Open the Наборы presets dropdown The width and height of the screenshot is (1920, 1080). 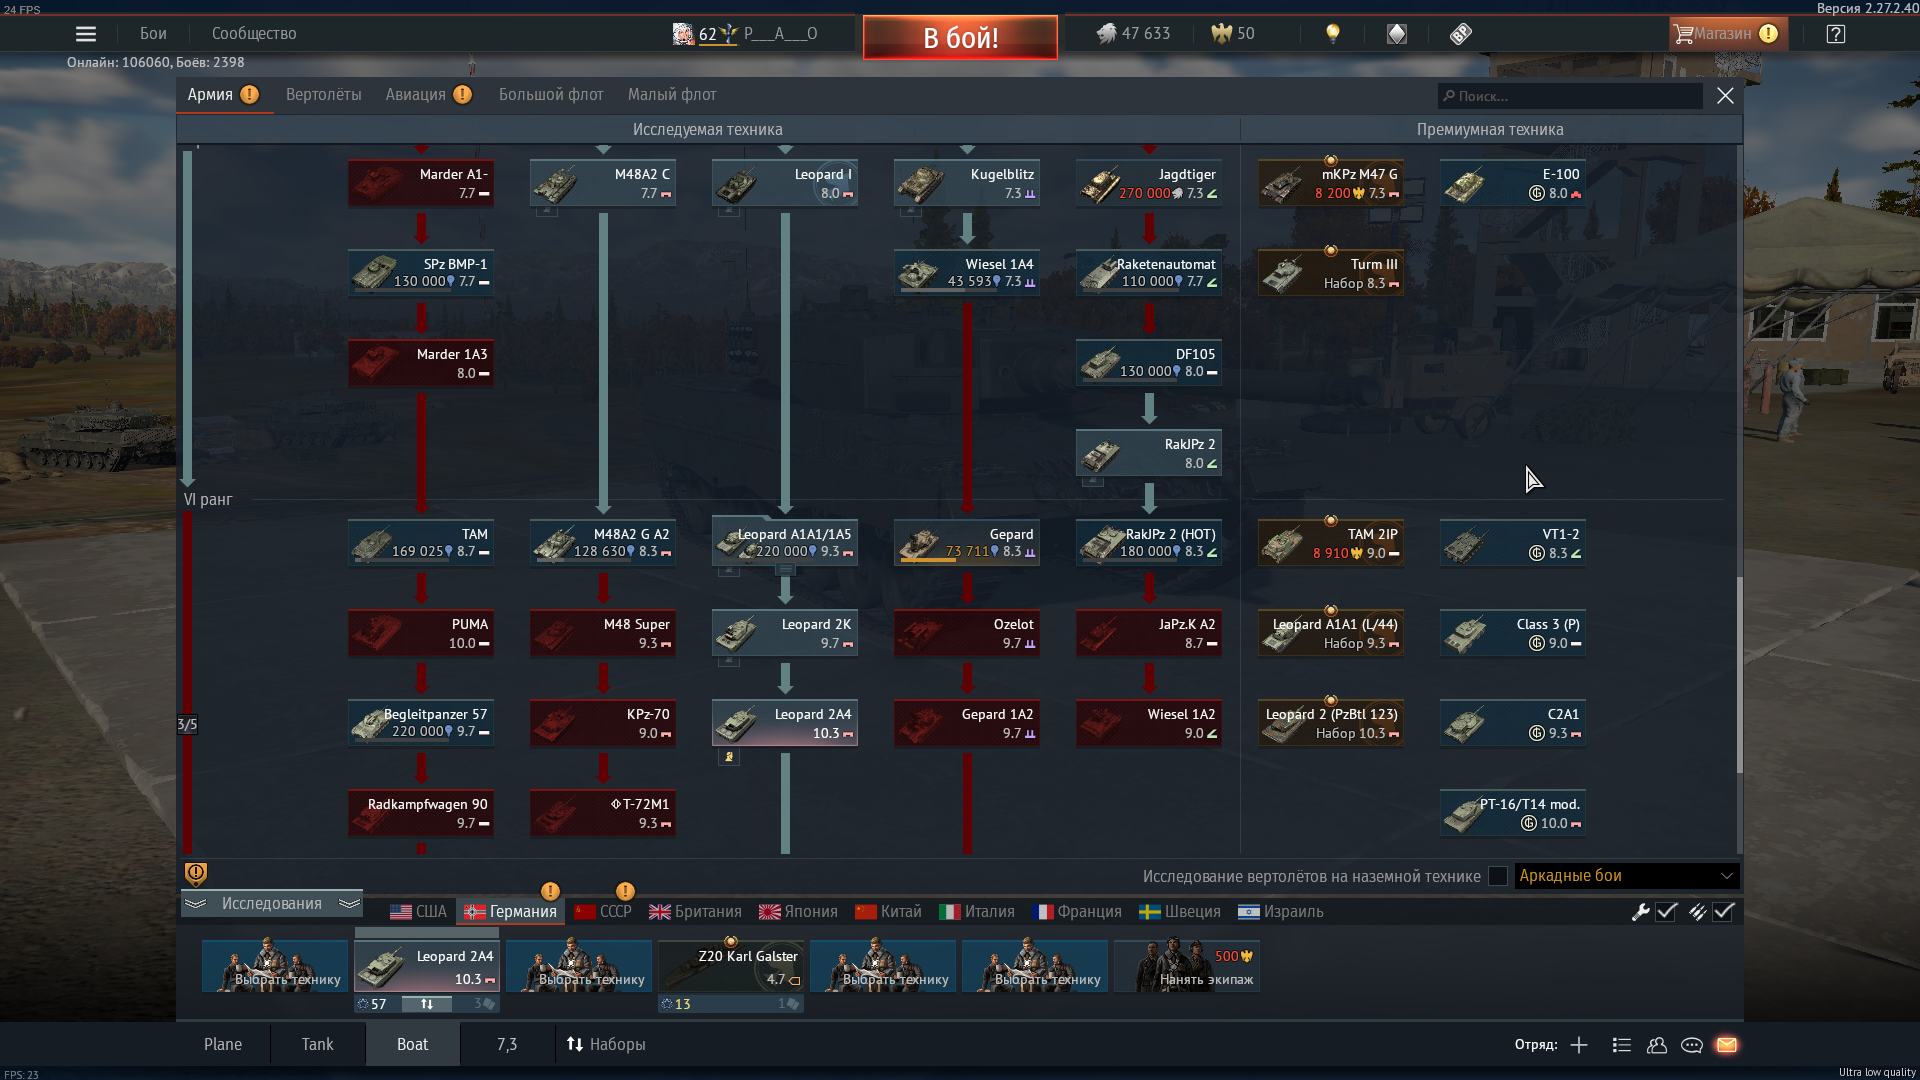coord(606,1044)
